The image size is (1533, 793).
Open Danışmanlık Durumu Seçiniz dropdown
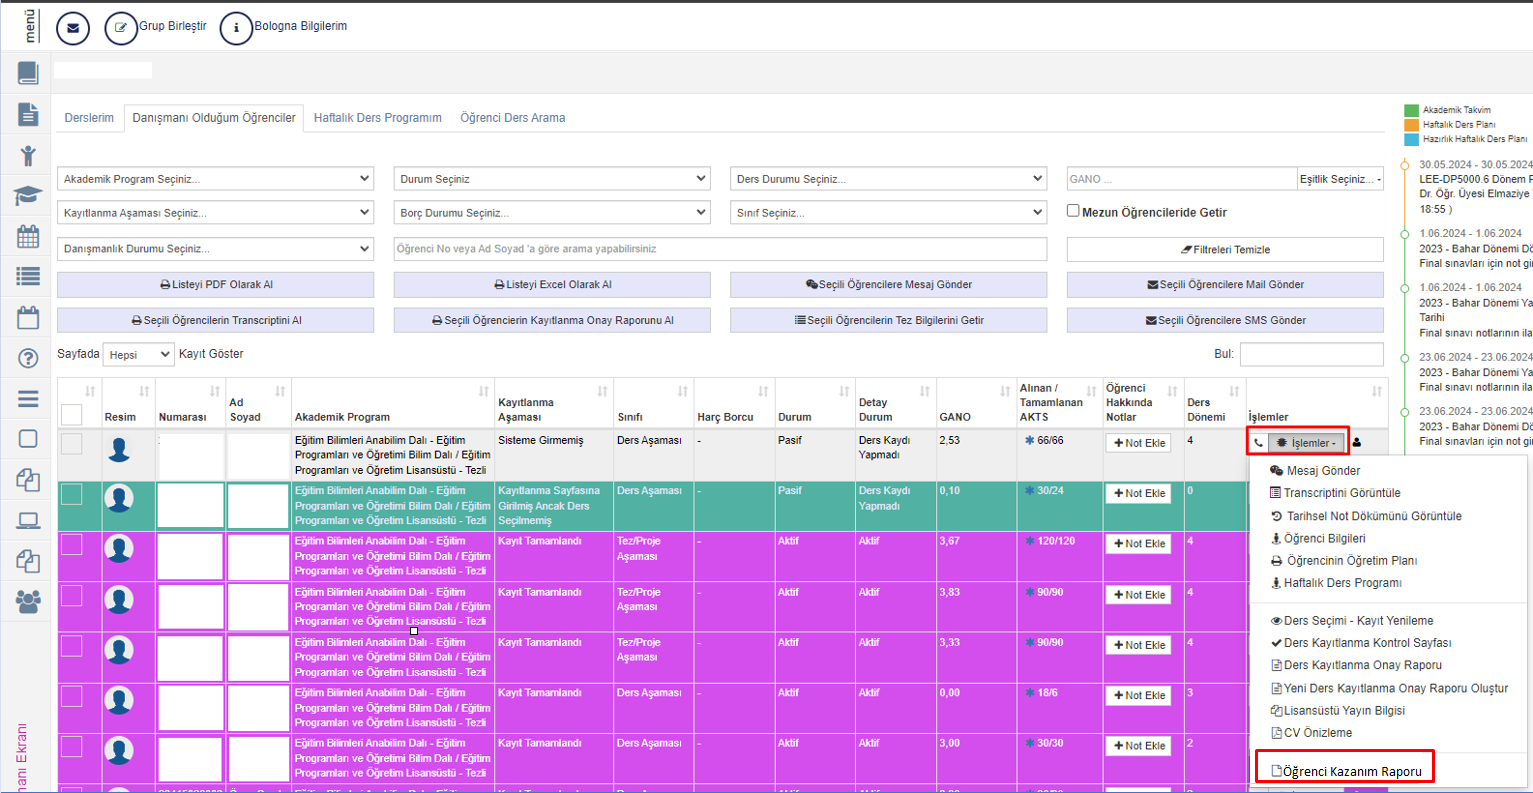tap(215, 248)
